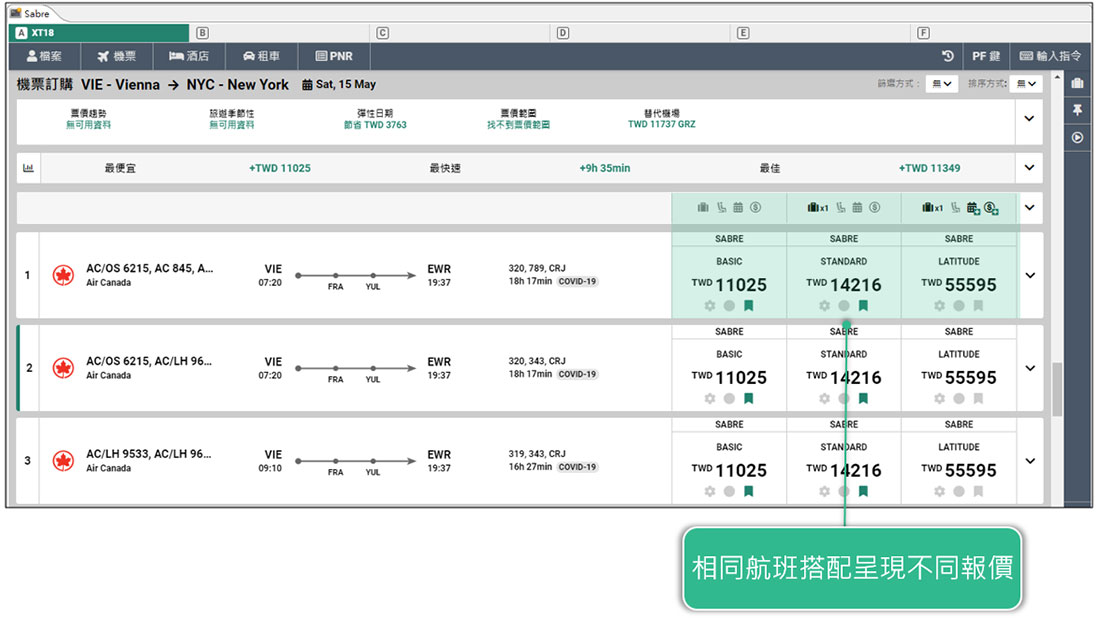Toggle bookmark on row 1 BASIC fare
1100x620 pixels.
[749, 306]
